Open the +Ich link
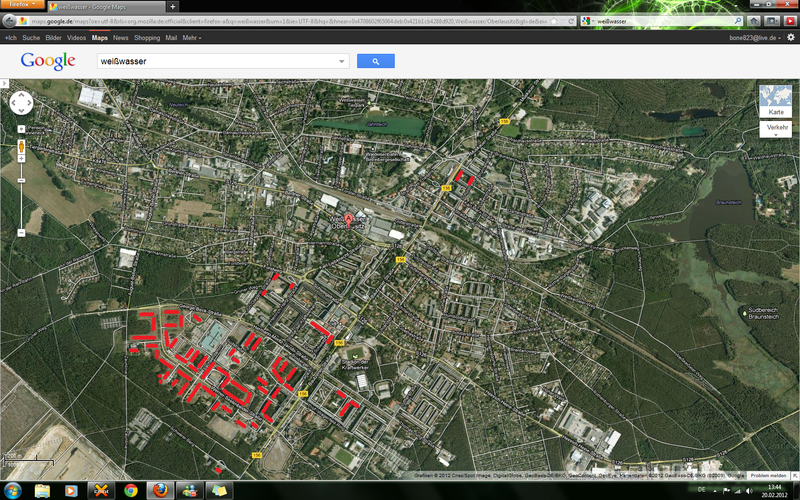The width and height of the screenshot is (800, 500). tap(11, 38)
